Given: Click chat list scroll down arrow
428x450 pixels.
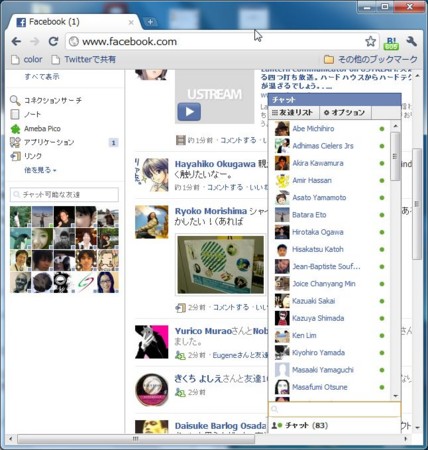Looking at the screenshot, I should 395,396.
